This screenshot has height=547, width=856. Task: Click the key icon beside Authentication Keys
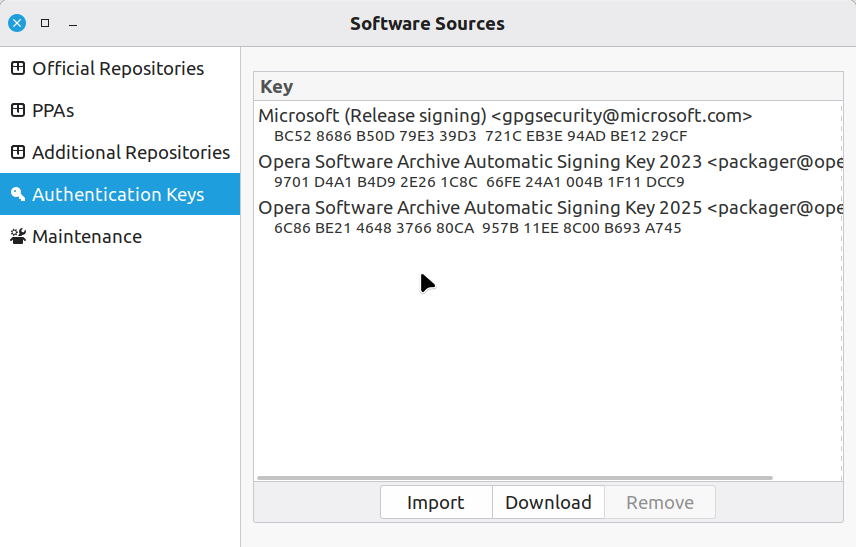pos(18,194)
